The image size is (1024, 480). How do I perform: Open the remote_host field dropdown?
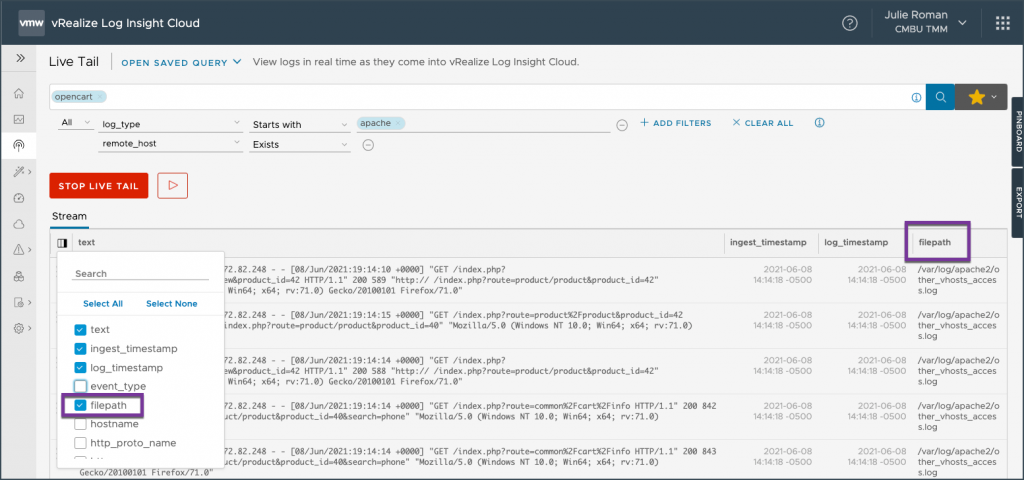(x=170, y=144)
